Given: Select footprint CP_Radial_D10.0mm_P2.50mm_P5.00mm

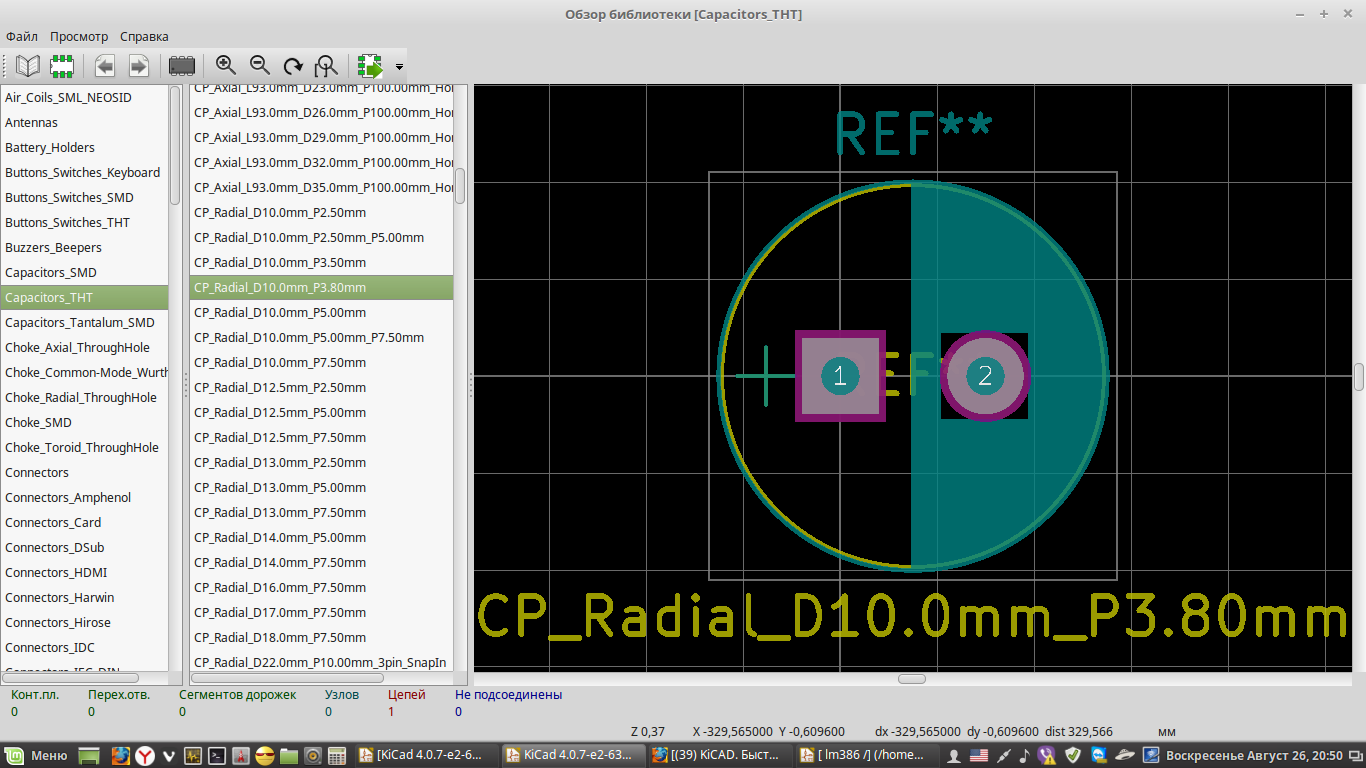Looking at the screenshot, I should pyautogui.click(x=321, y=237).
